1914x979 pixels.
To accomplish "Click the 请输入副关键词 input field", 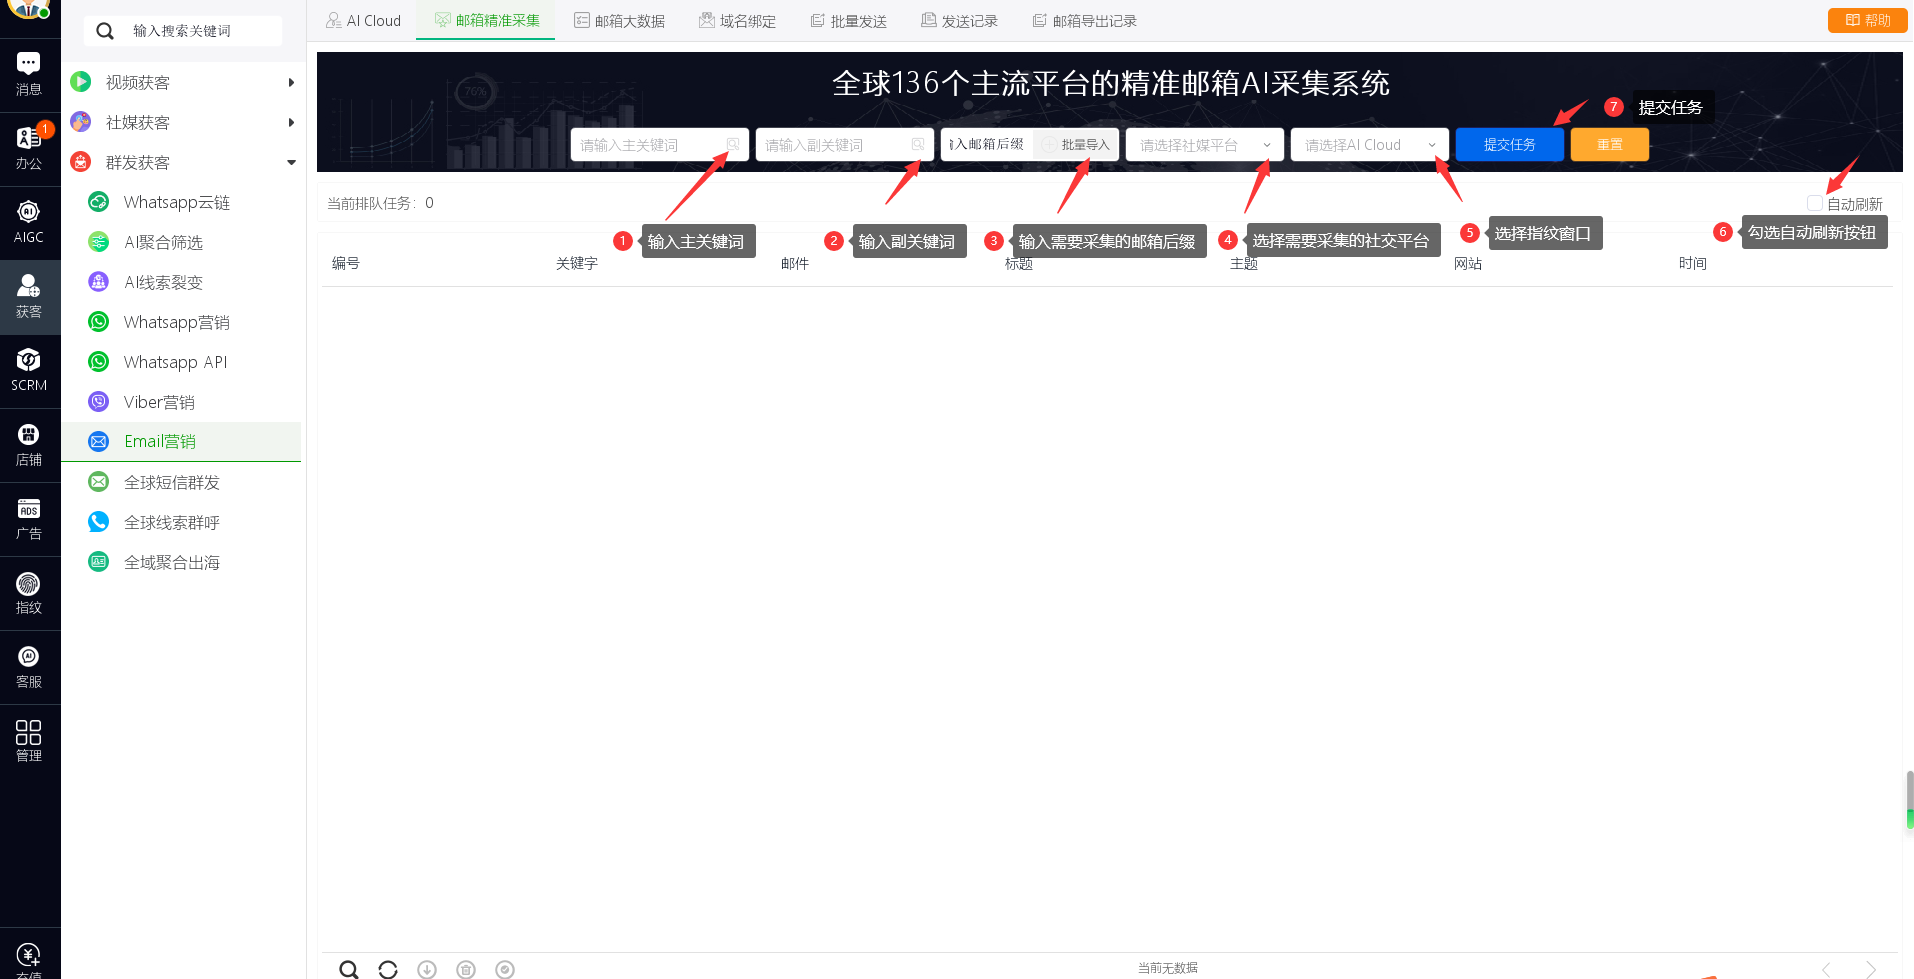I will (x=844, y=145).
